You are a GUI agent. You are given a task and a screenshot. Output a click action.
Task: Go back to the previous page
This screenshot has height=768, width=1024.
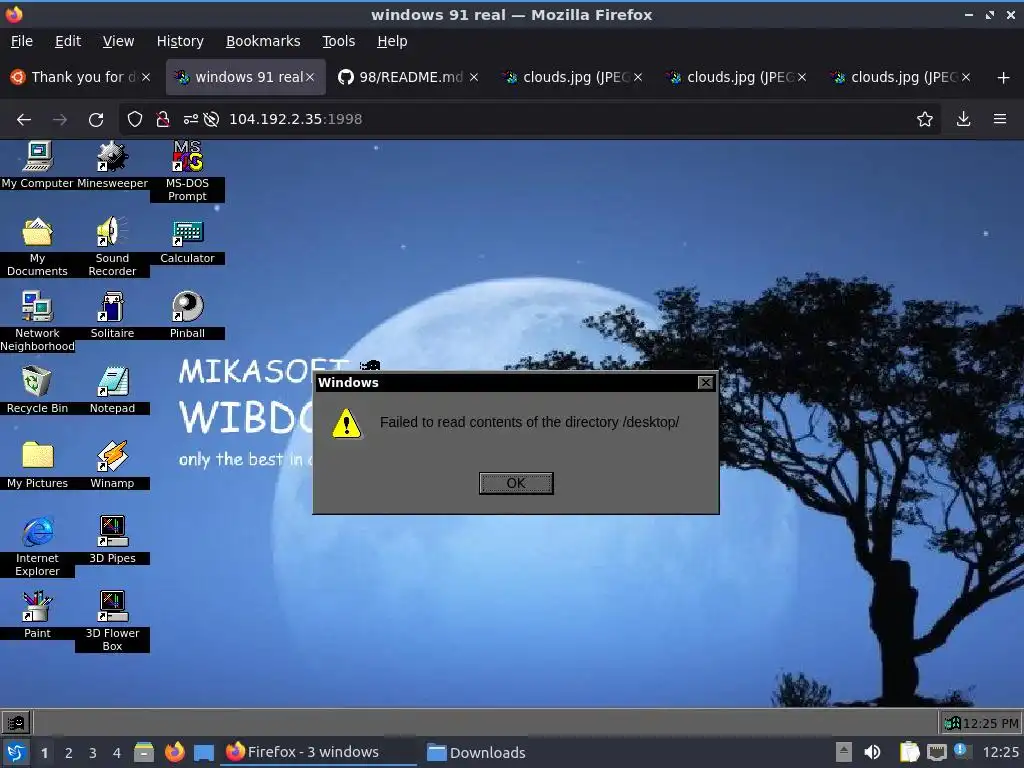click(x=24, y=120)
